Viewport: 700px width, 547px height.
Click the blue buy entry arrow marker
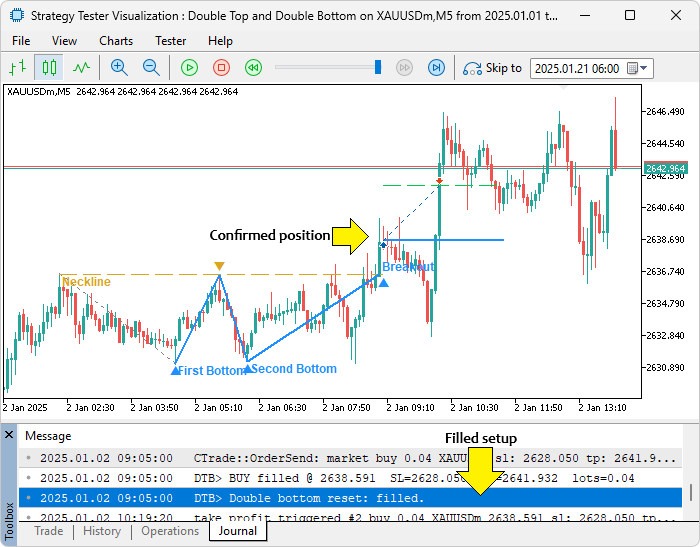point(383,245)
